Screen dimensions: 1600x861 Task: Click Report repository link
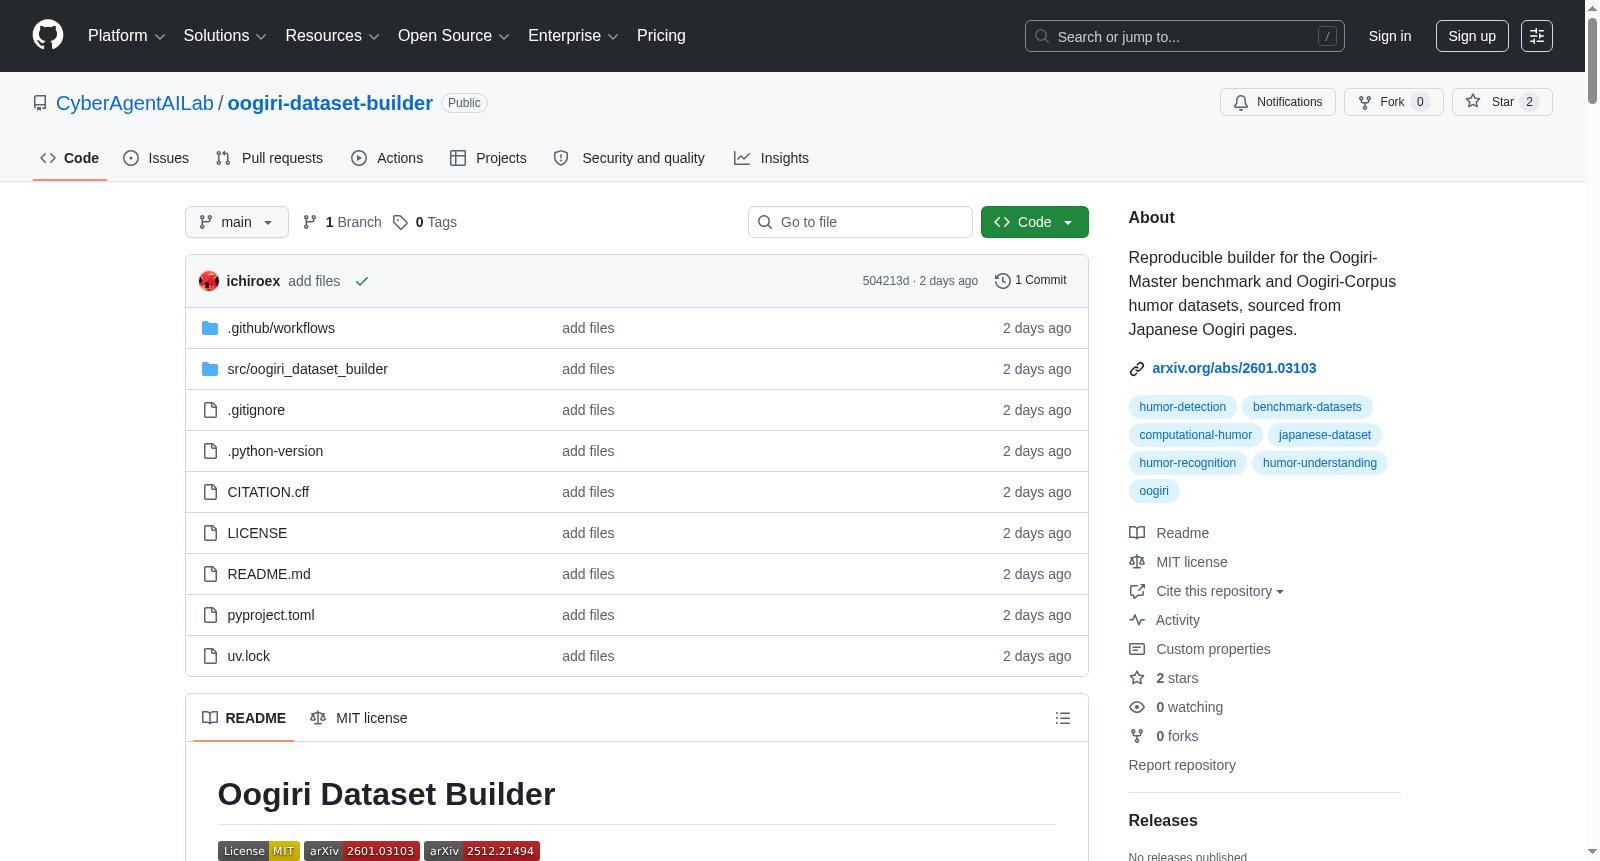(x=1182, y=765)
